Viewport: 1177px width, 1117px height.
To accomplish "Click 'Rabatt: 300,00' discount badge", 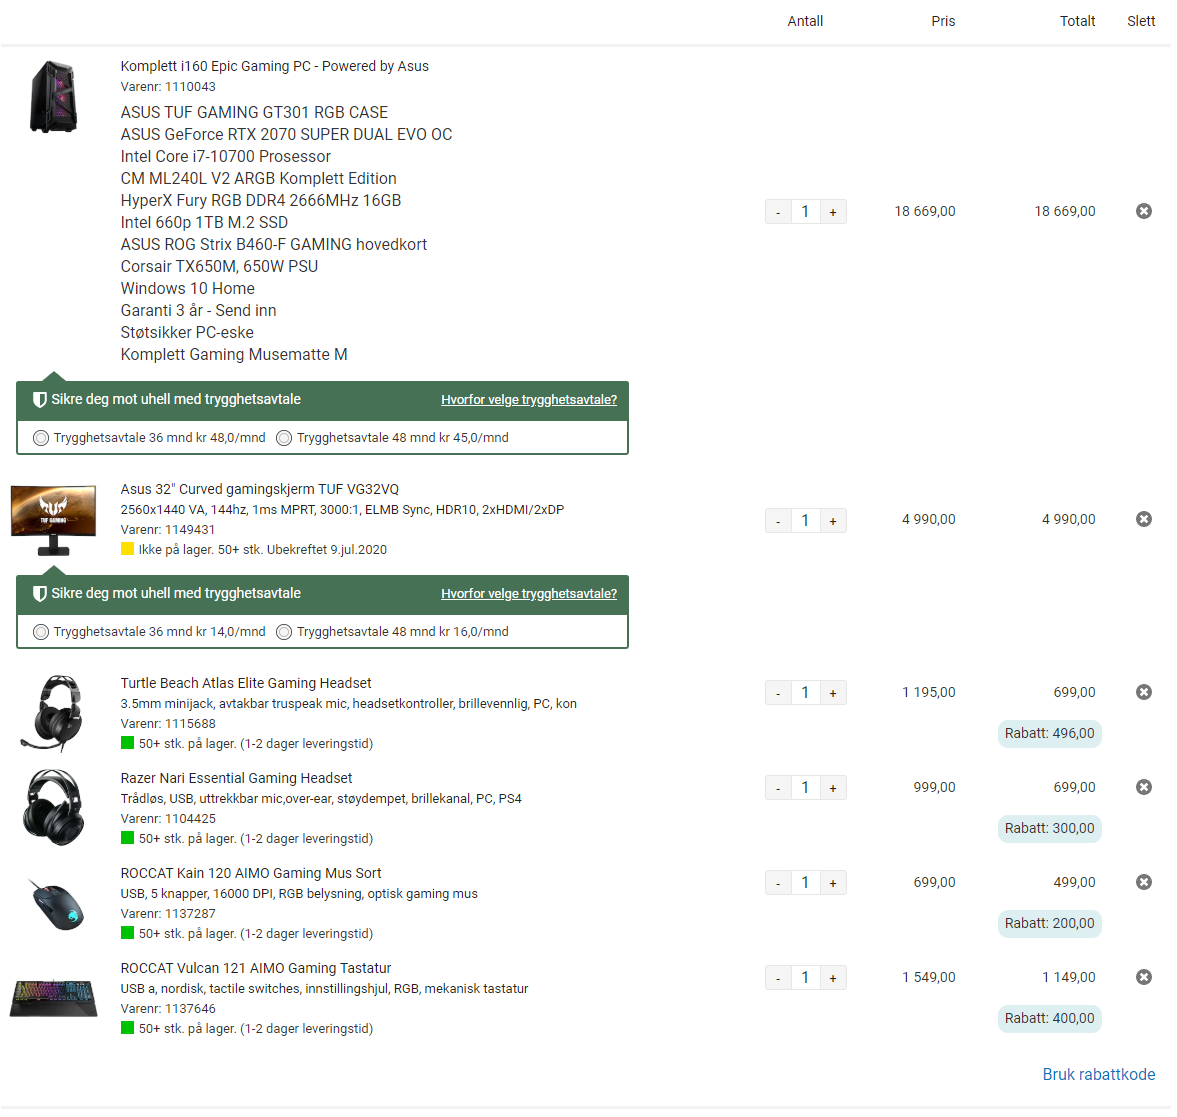I will pos(1049,829).
